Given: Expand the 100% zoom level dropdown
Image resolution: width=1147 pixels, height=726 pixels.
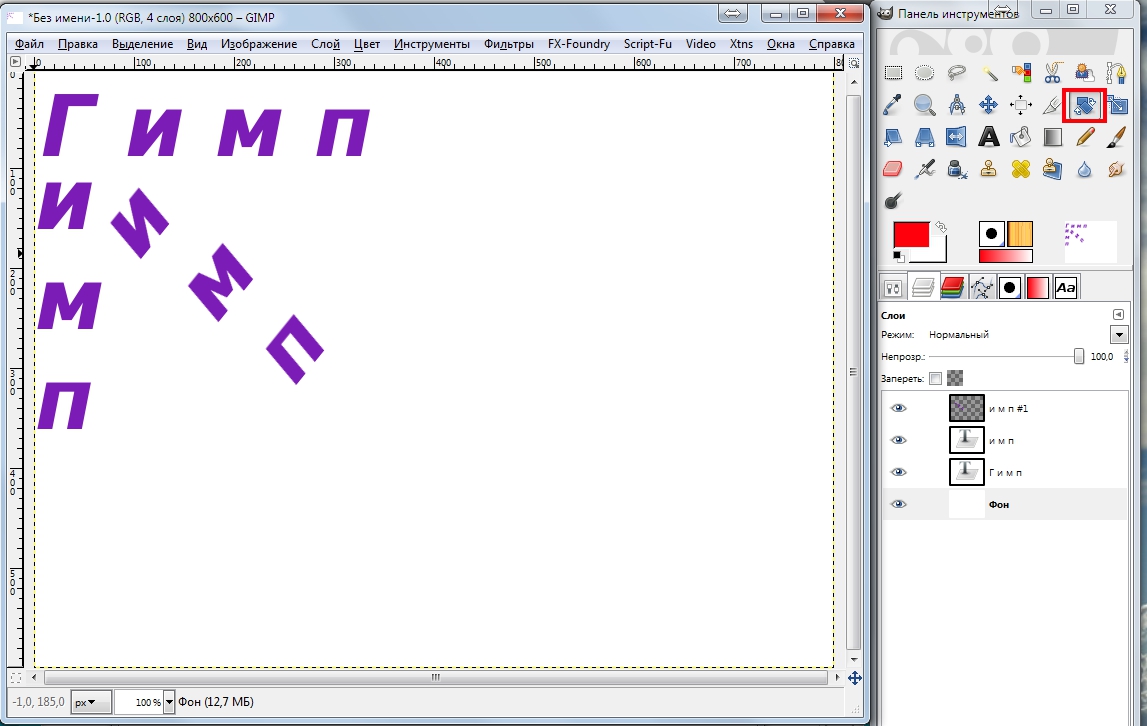Looking at the screenshot, I should tap(169, 702).
